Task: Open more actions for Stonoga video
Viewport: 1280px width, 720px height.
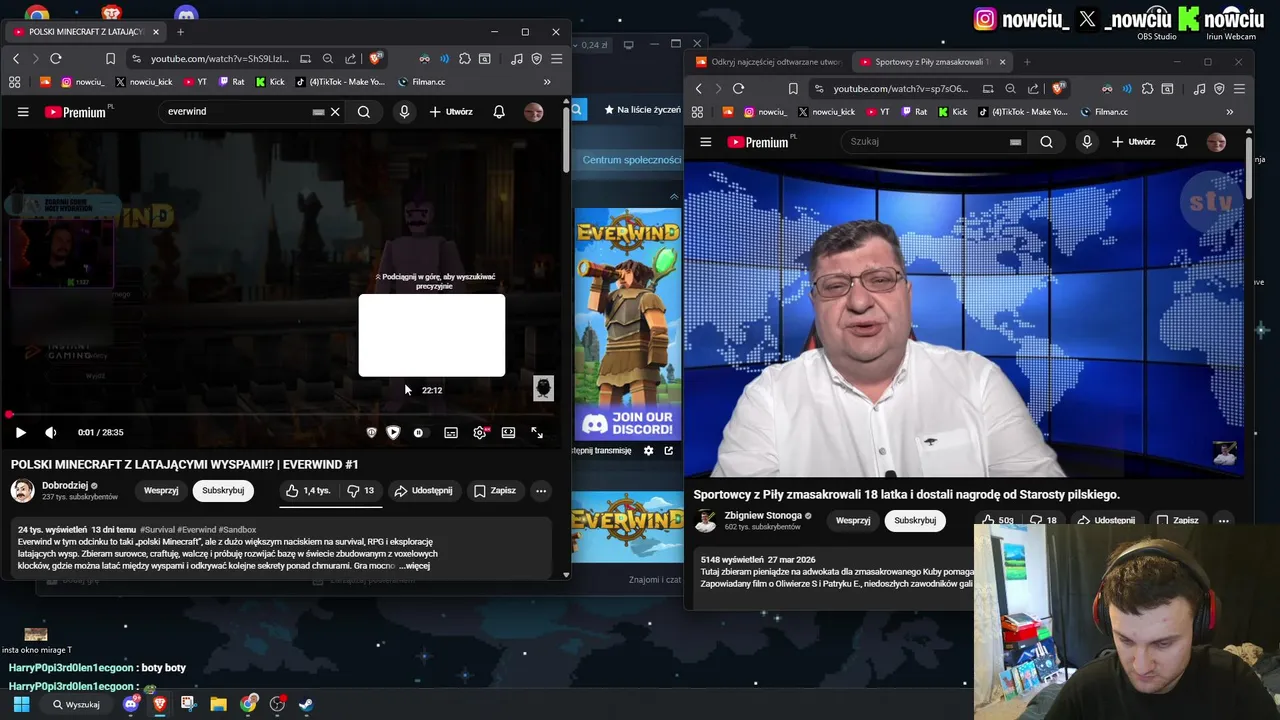Action: pos(1223,520)
